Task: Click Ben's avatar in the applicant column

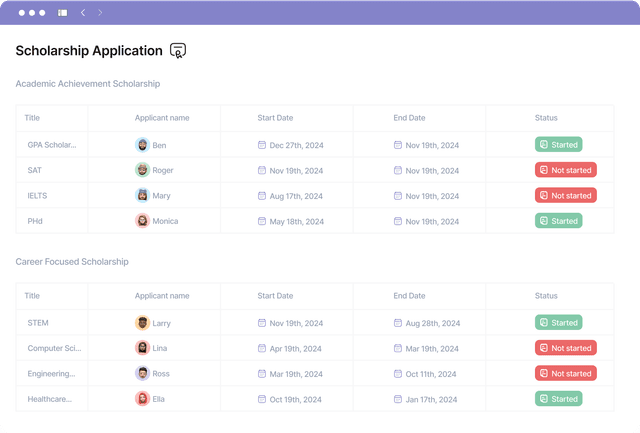Action: pos(142,145)
